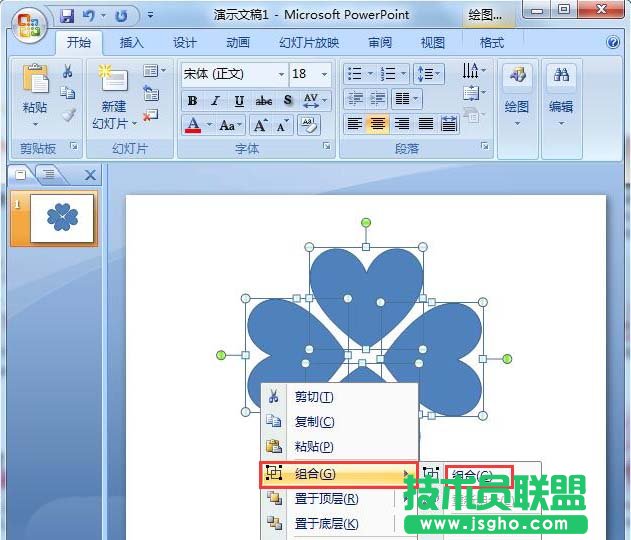This screenshot has height=540, width=631.
Task: Decrease font size with smaller A
Action: tap(283, 126)
